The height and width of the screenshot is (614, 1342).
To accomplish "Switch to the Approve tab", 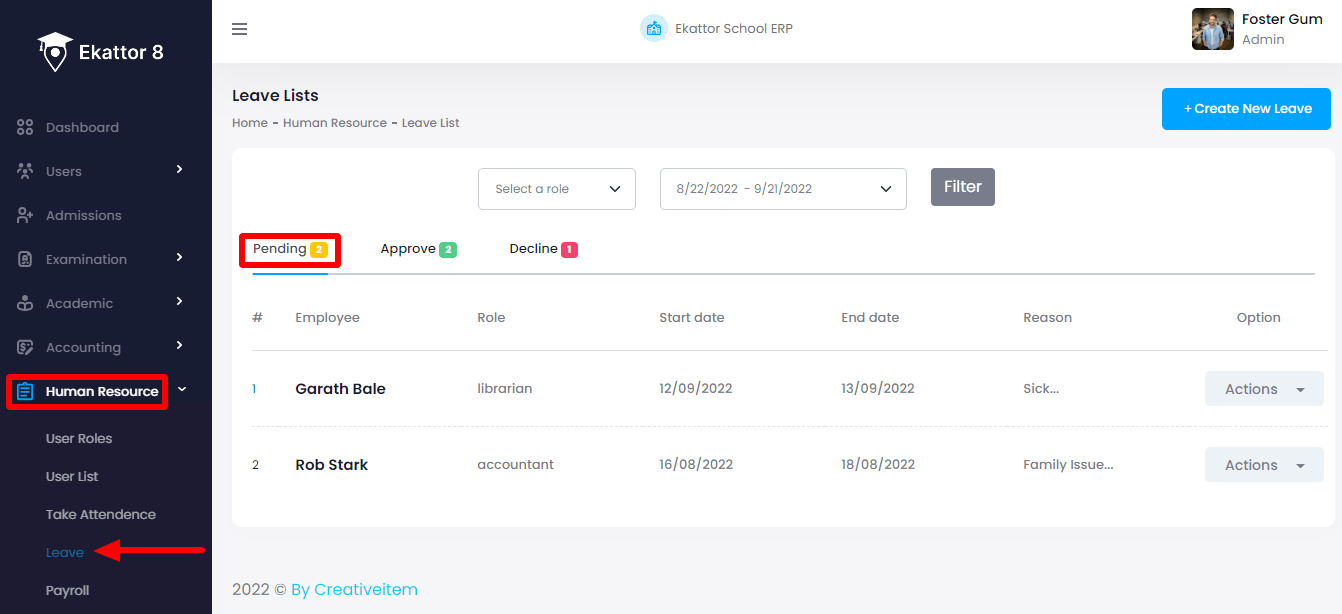I will pyautogui.click(x=418, y=249).
